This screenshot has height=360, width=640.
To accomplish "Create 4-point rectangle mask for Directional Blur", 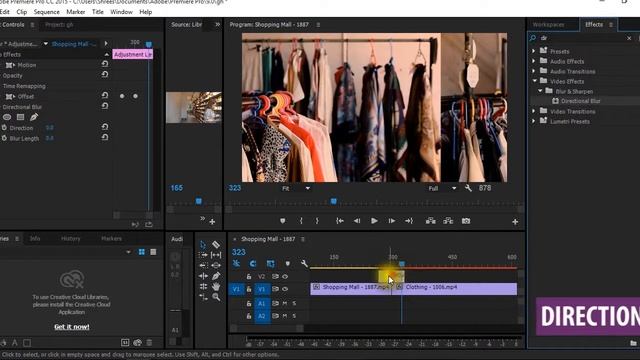I will click(20, 117).
